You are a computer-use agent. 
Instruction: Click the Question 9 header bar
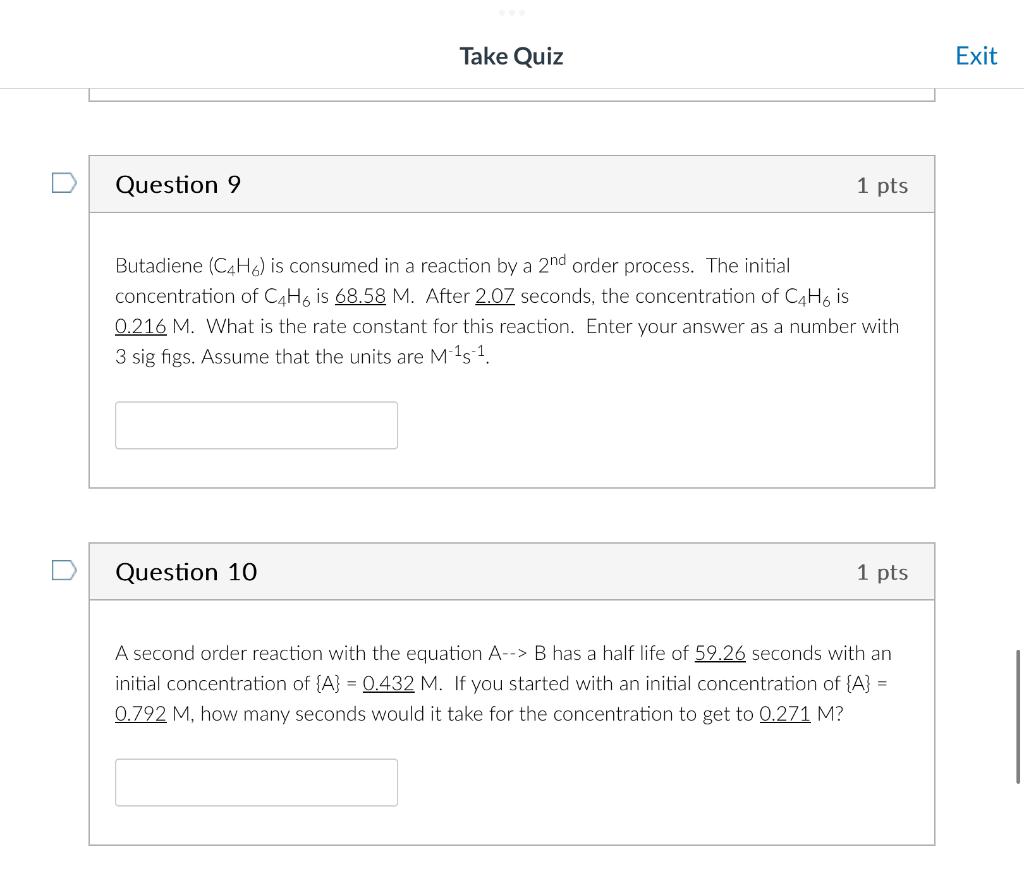tap(512, 184)
